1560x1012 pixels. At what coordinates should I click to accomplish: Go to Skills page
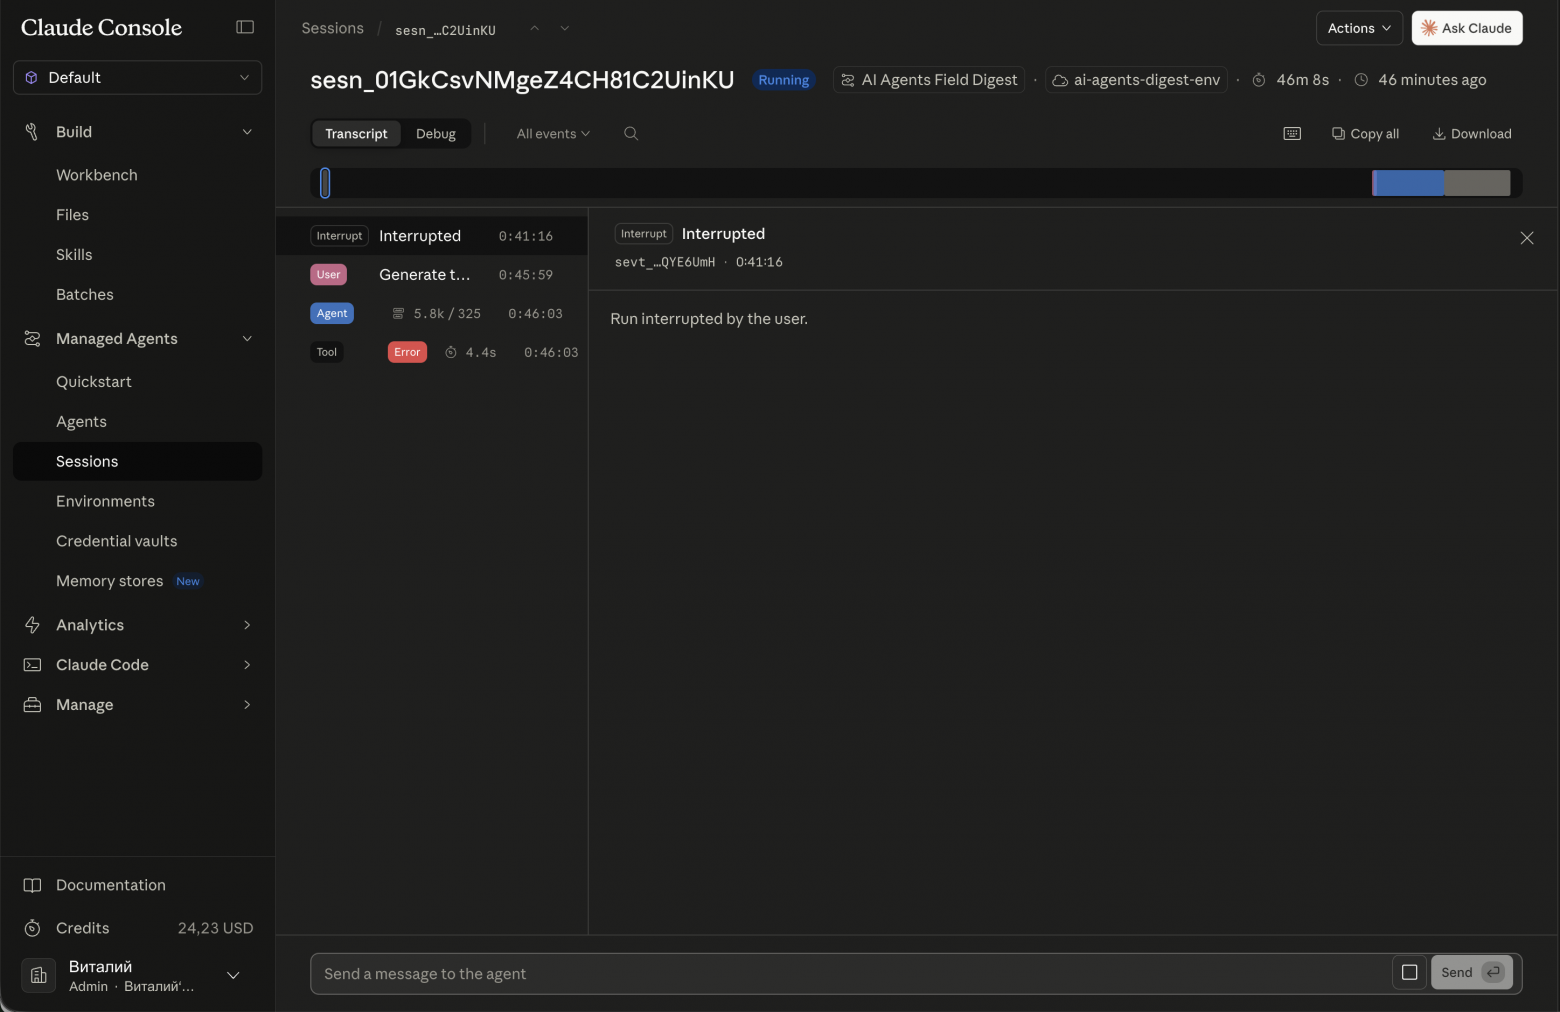point(74,255)
